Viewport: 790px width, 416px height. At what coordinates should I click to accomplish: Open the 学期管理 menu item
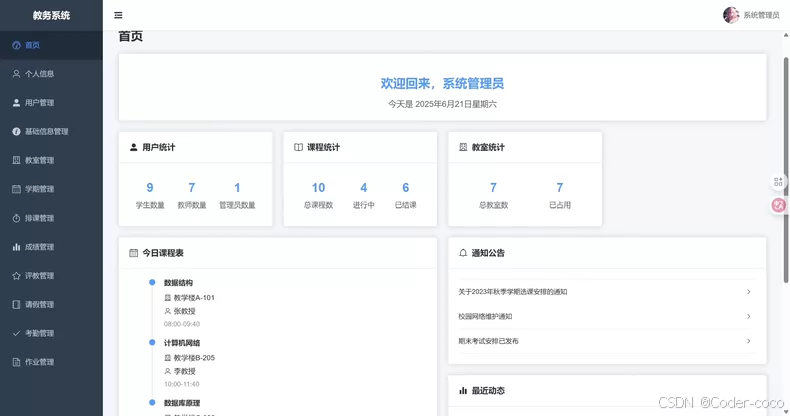(x=51, y=189)
